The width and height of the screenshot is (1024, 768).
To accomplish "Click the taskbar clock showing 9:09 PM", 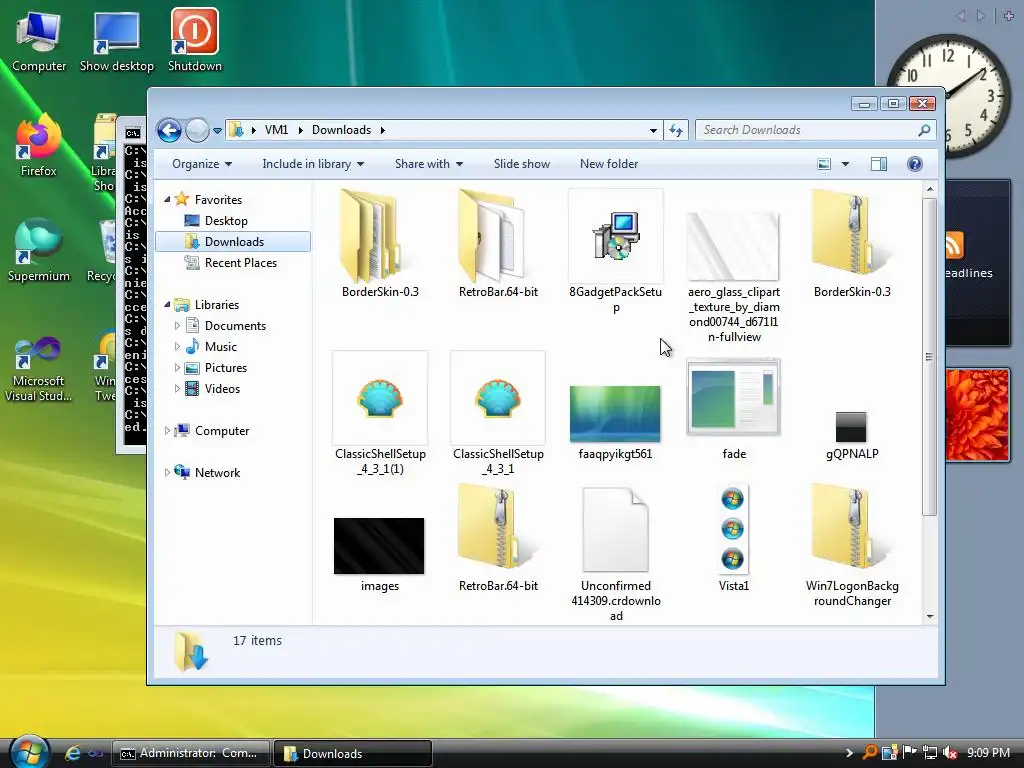I will (x=988, y=753).
